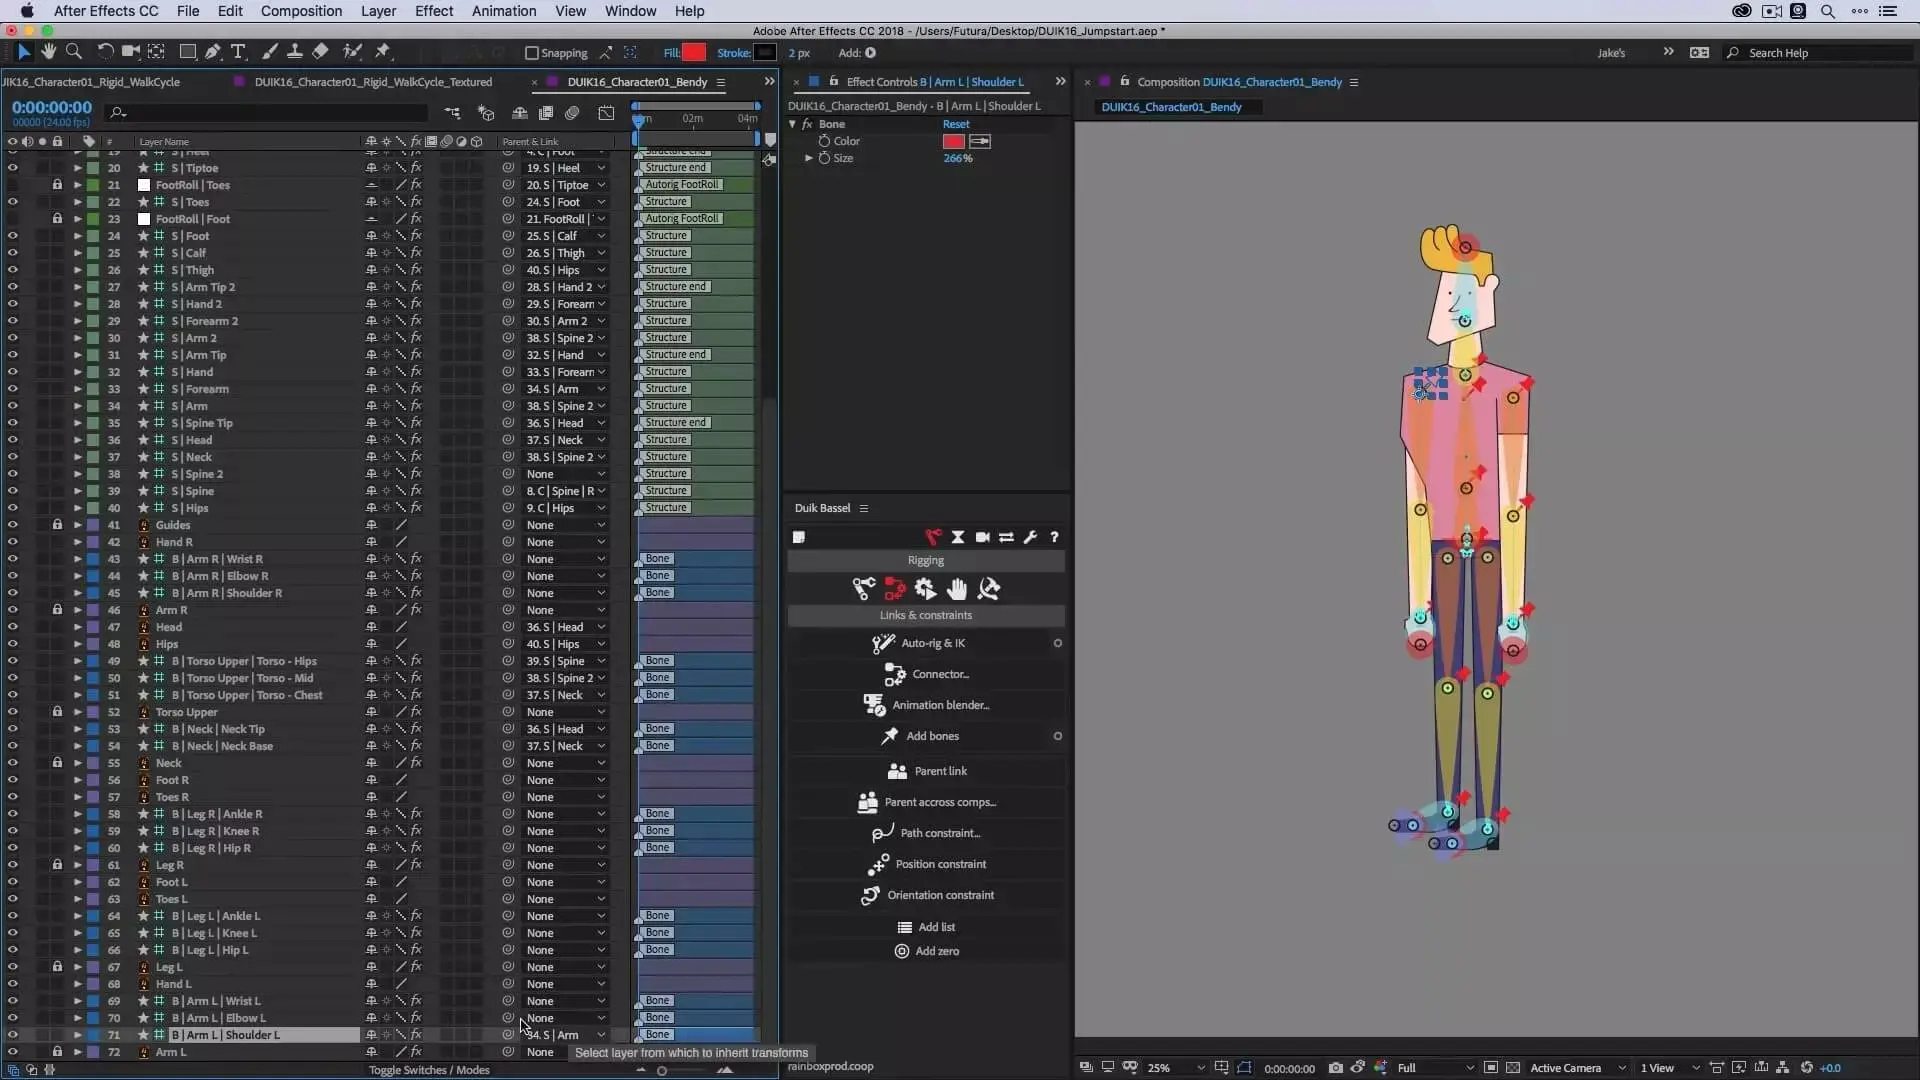Viewport: 1920px width, 1080px height.
Task: Collapse the Bone effect group
Action: tap(793, 124)
